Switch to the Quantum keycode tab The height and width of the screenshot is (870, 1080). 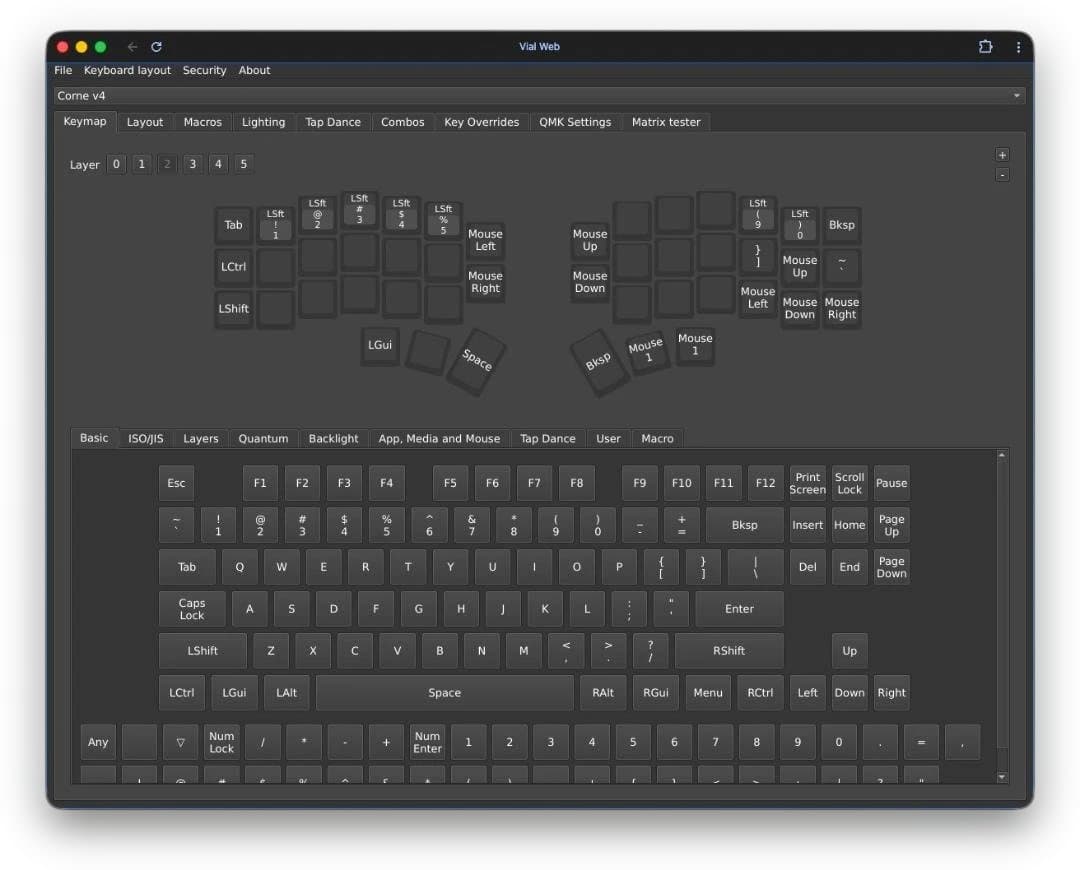[x=263, y=438]
